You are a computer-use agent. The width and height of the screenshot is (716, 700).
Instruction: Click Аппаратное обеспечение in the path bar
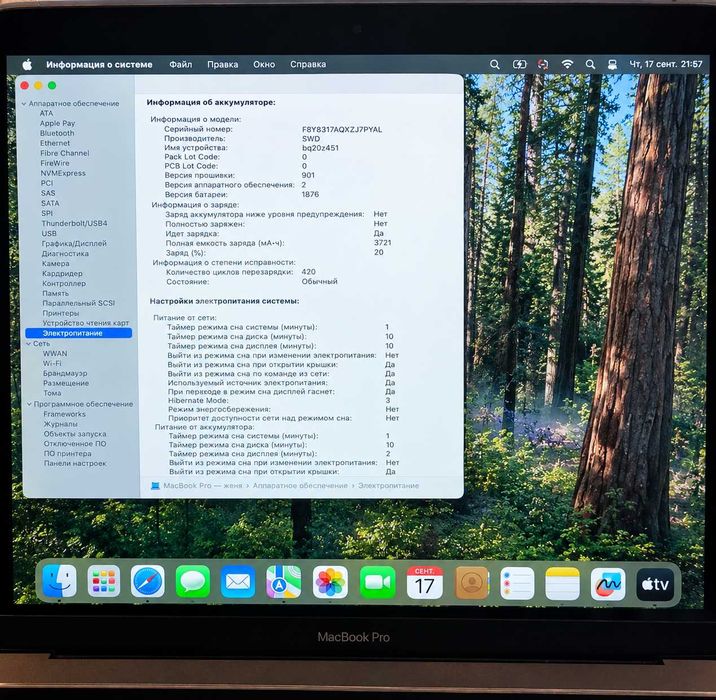coord(300,485)
